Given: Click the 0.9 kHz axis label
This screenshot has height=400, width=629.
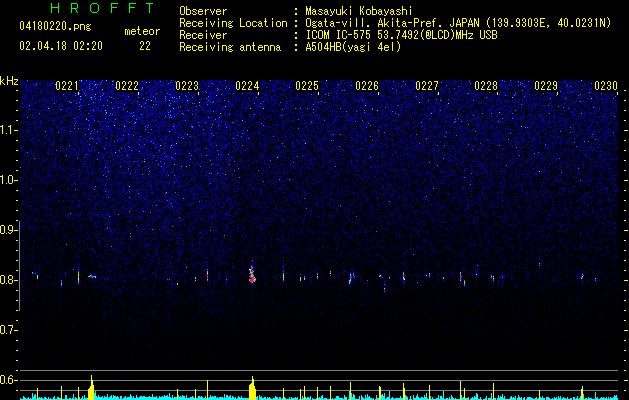Looking at the screenshot, I should [8, 230].
